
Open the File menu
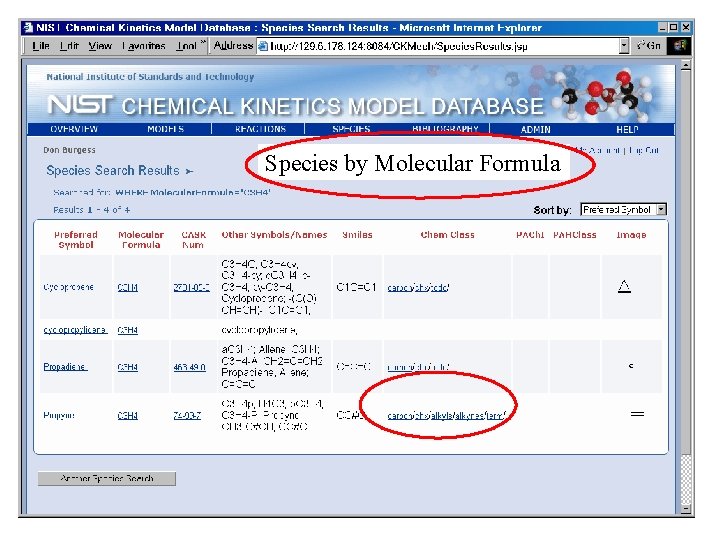pos(41,46)
